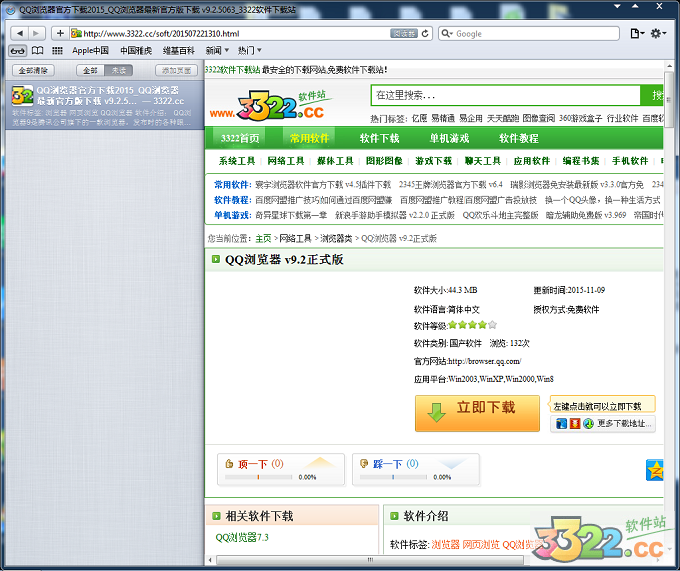
Task: Open the 编程书集 category
Action: 581,161
